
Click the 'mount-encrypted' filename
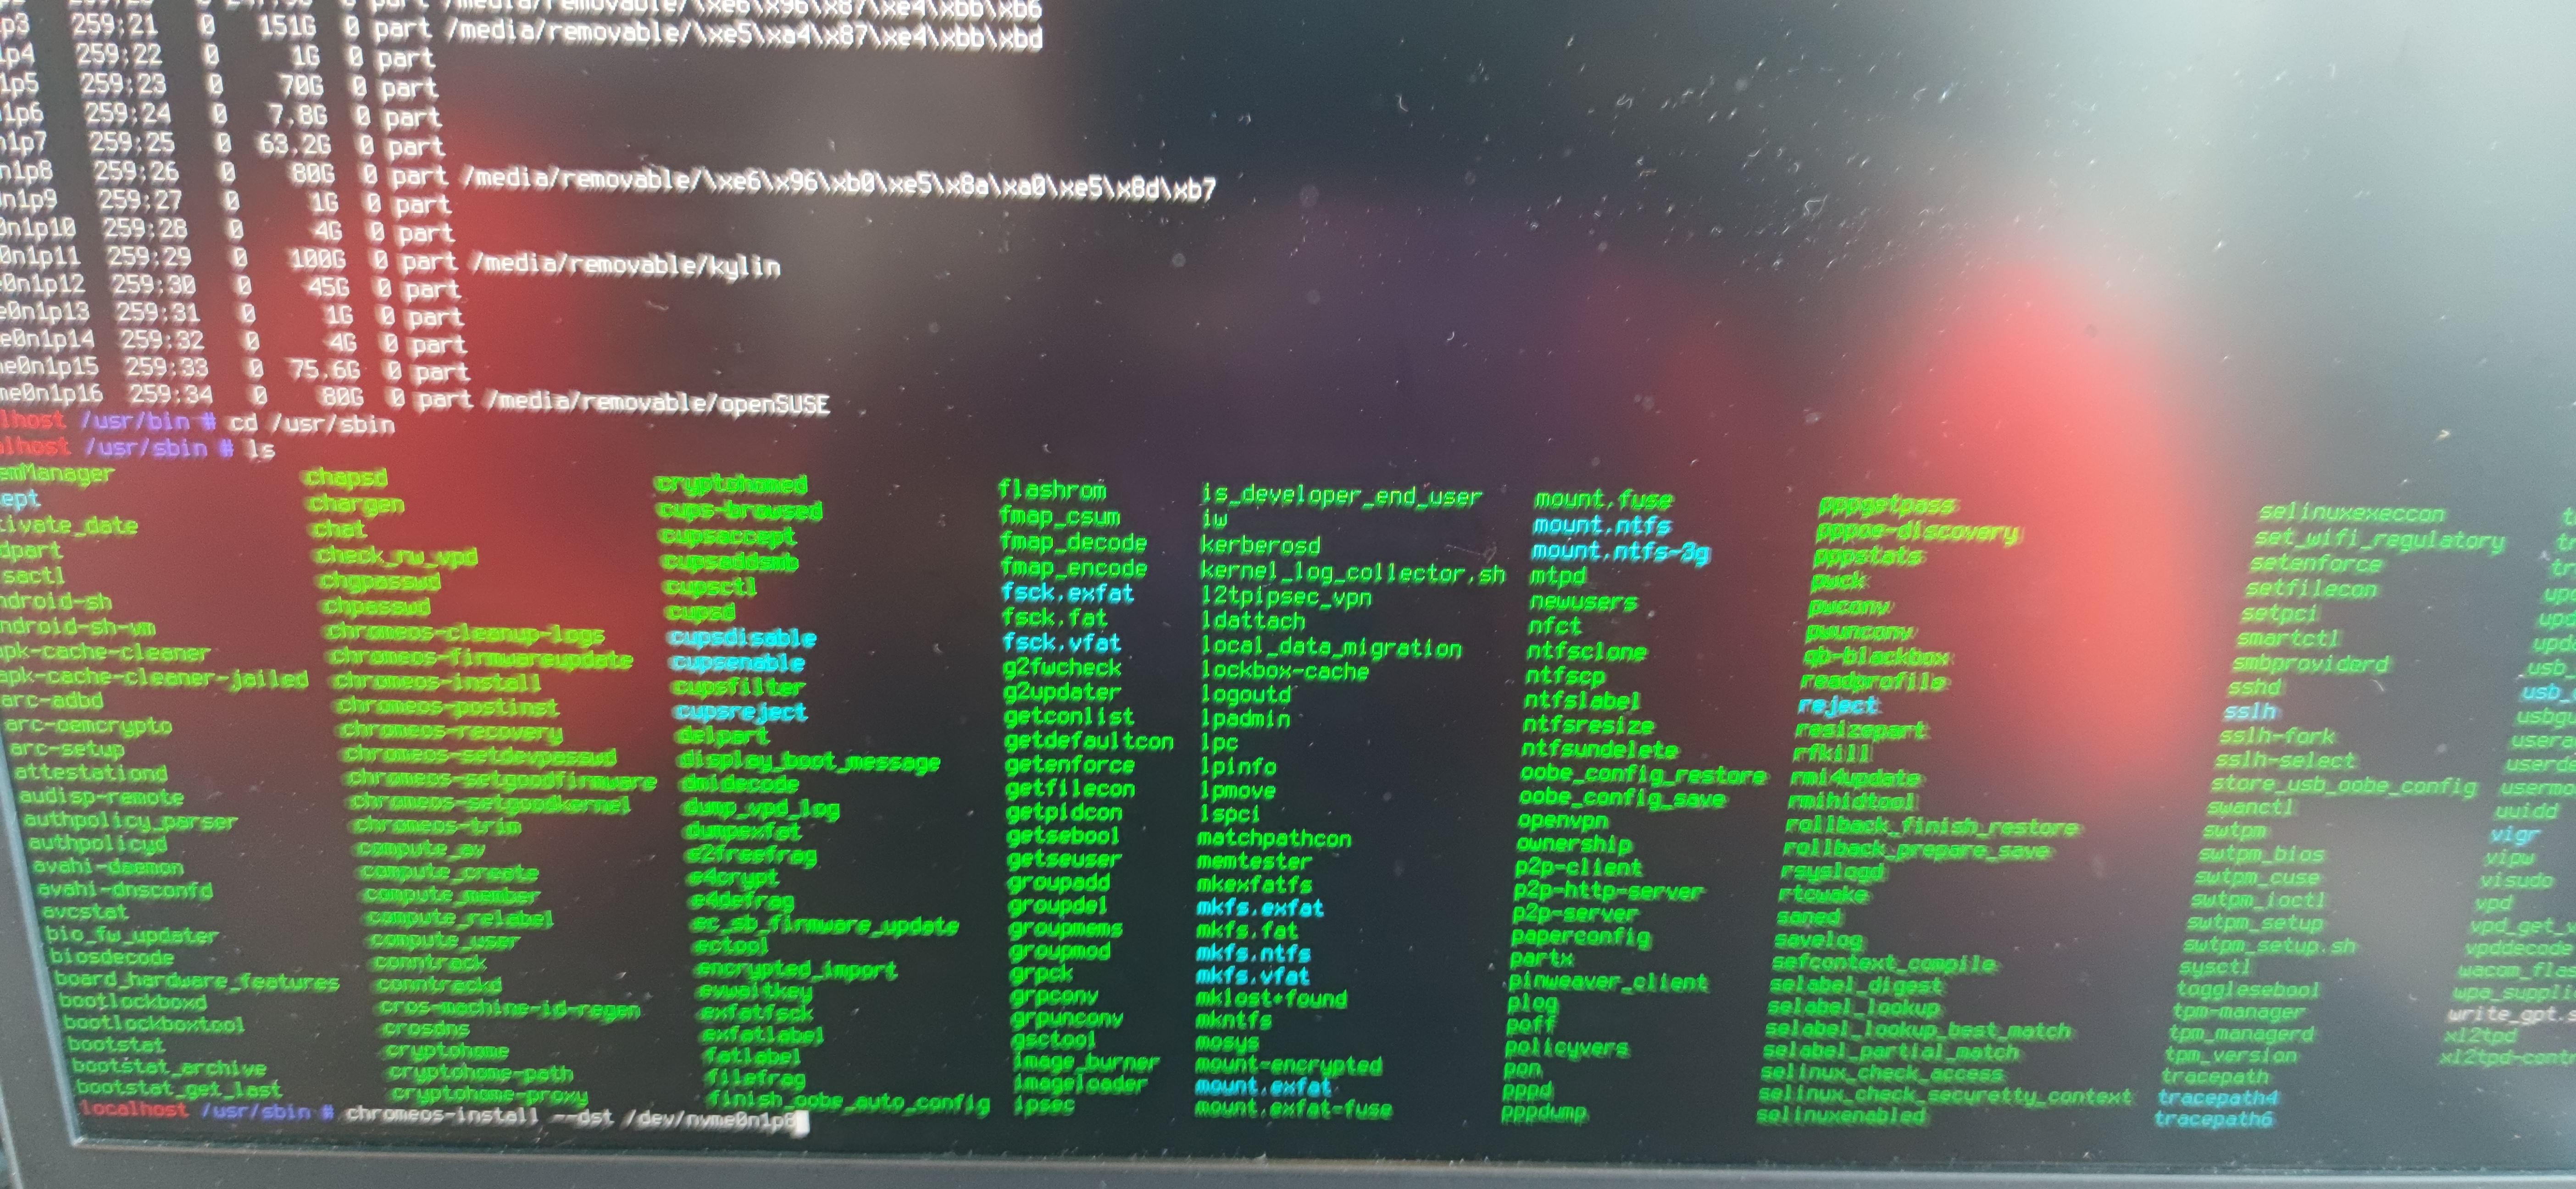click(1288, 1065)
